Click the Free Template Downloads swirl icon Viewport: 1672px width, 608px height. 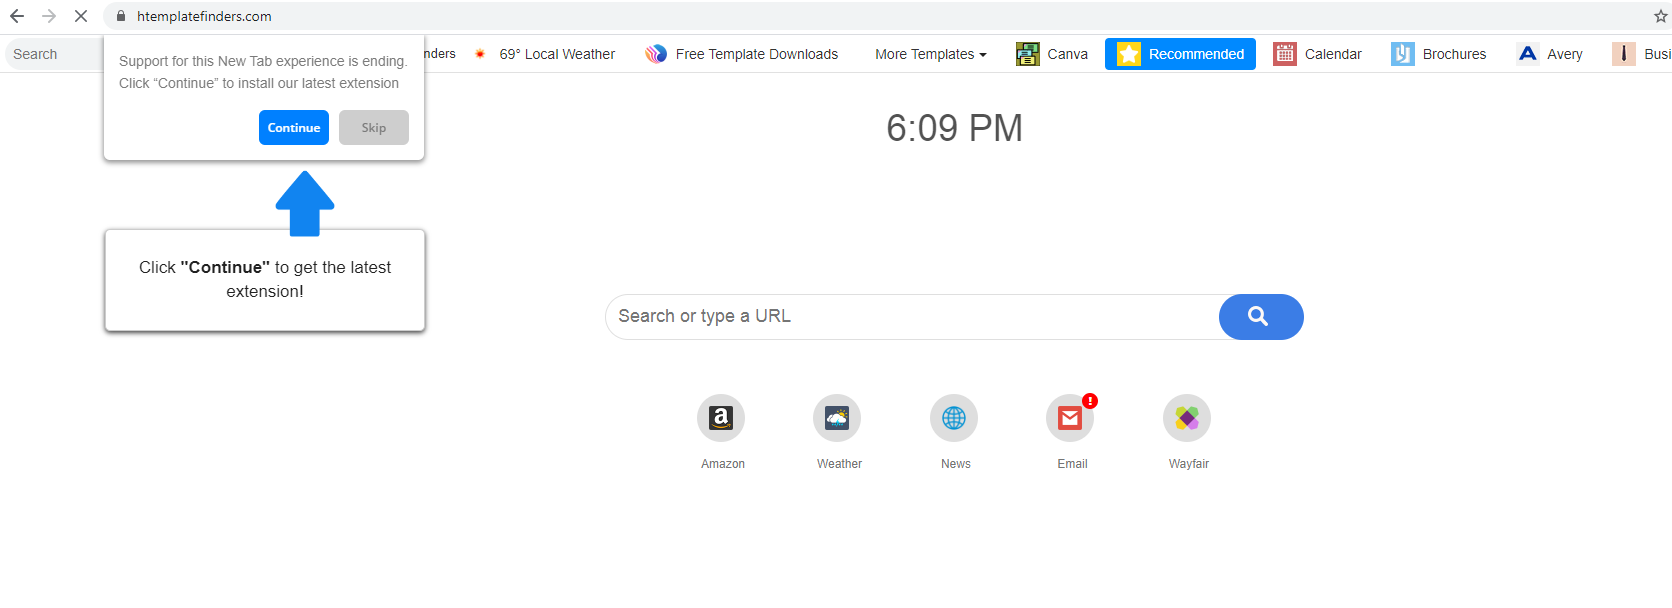(656, 54)
